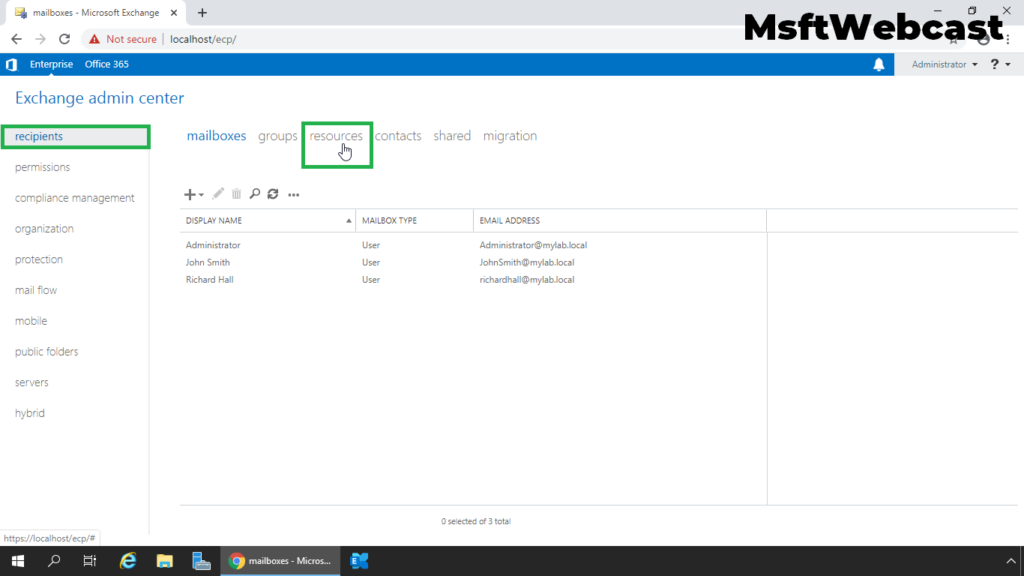Open Task View on taskbar
This screenshot has height=576, width=1024.
tap(89, 561)
